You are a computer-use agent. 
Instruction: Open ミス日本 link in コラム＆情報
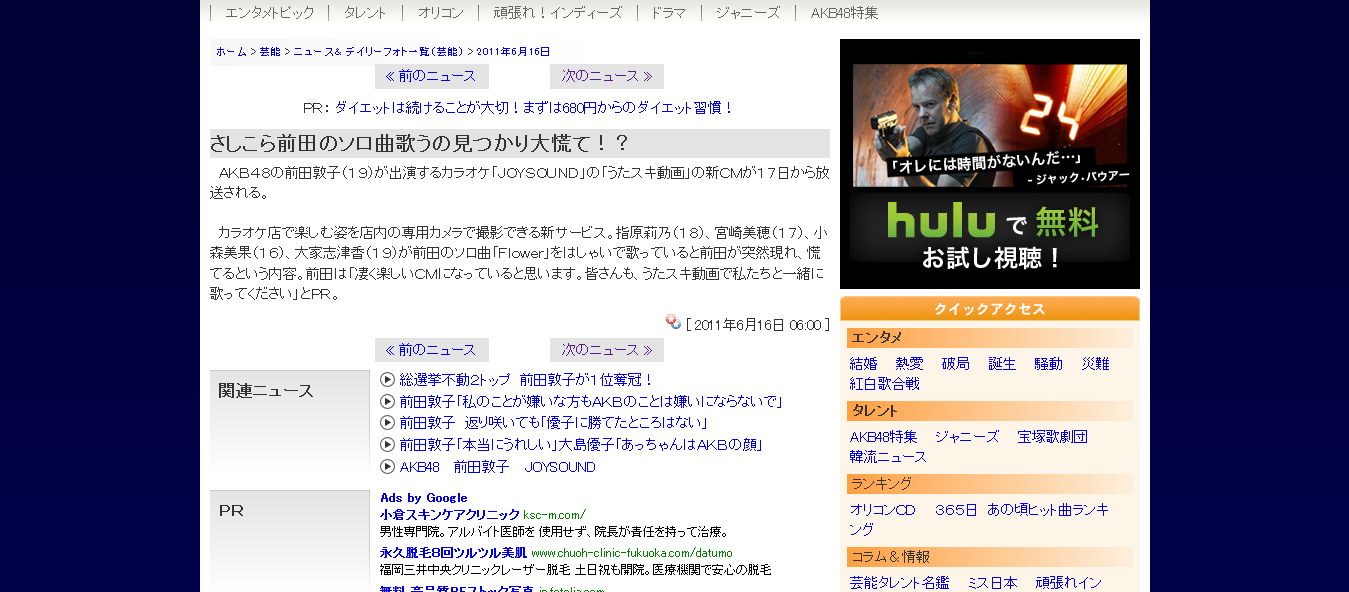(x=992, y=583)
